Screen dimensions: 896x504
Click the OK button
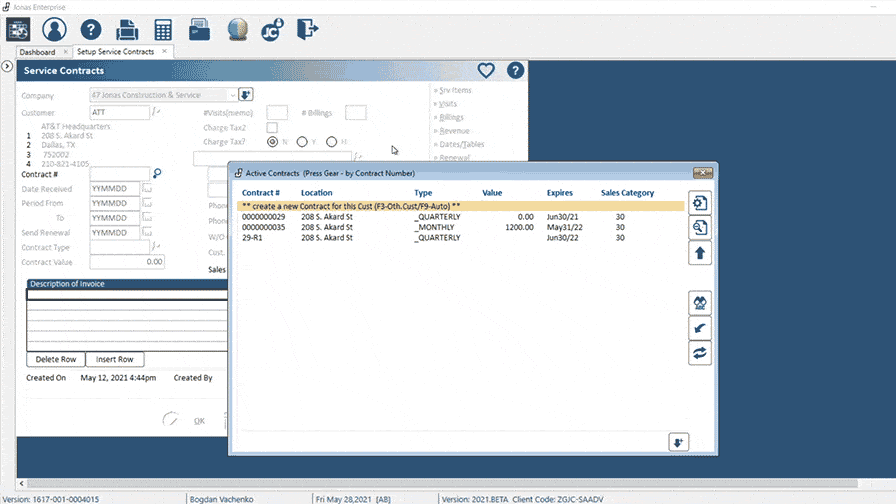tap(199, 421)
